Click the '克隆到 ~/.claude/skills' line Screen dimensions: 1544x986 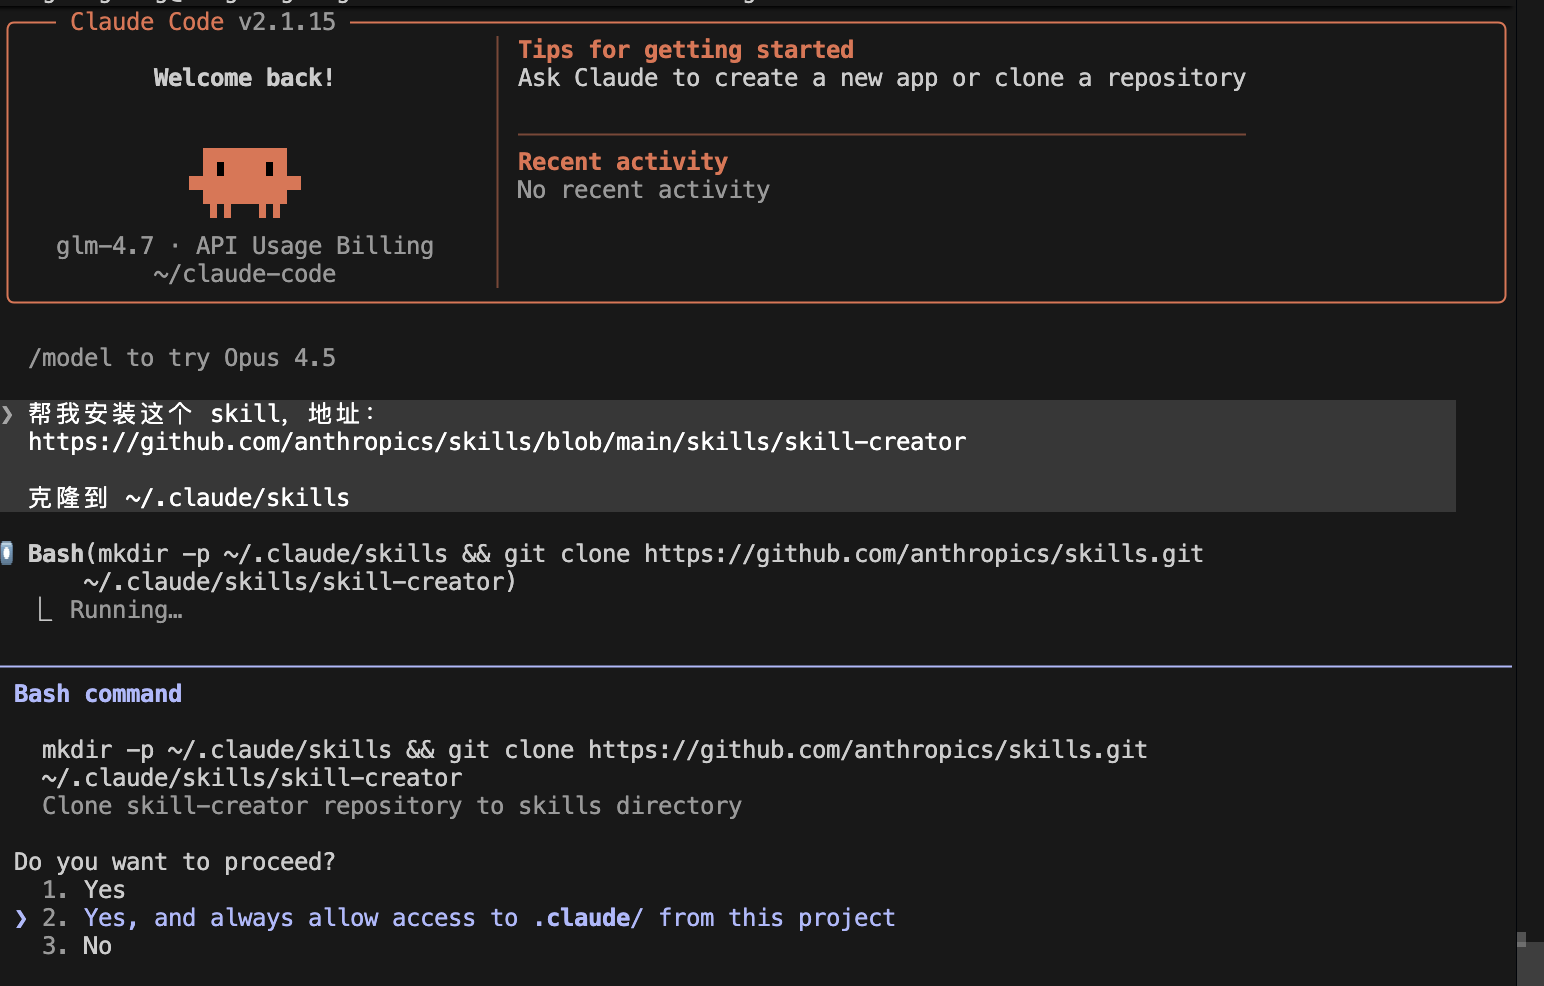point(189,498)
